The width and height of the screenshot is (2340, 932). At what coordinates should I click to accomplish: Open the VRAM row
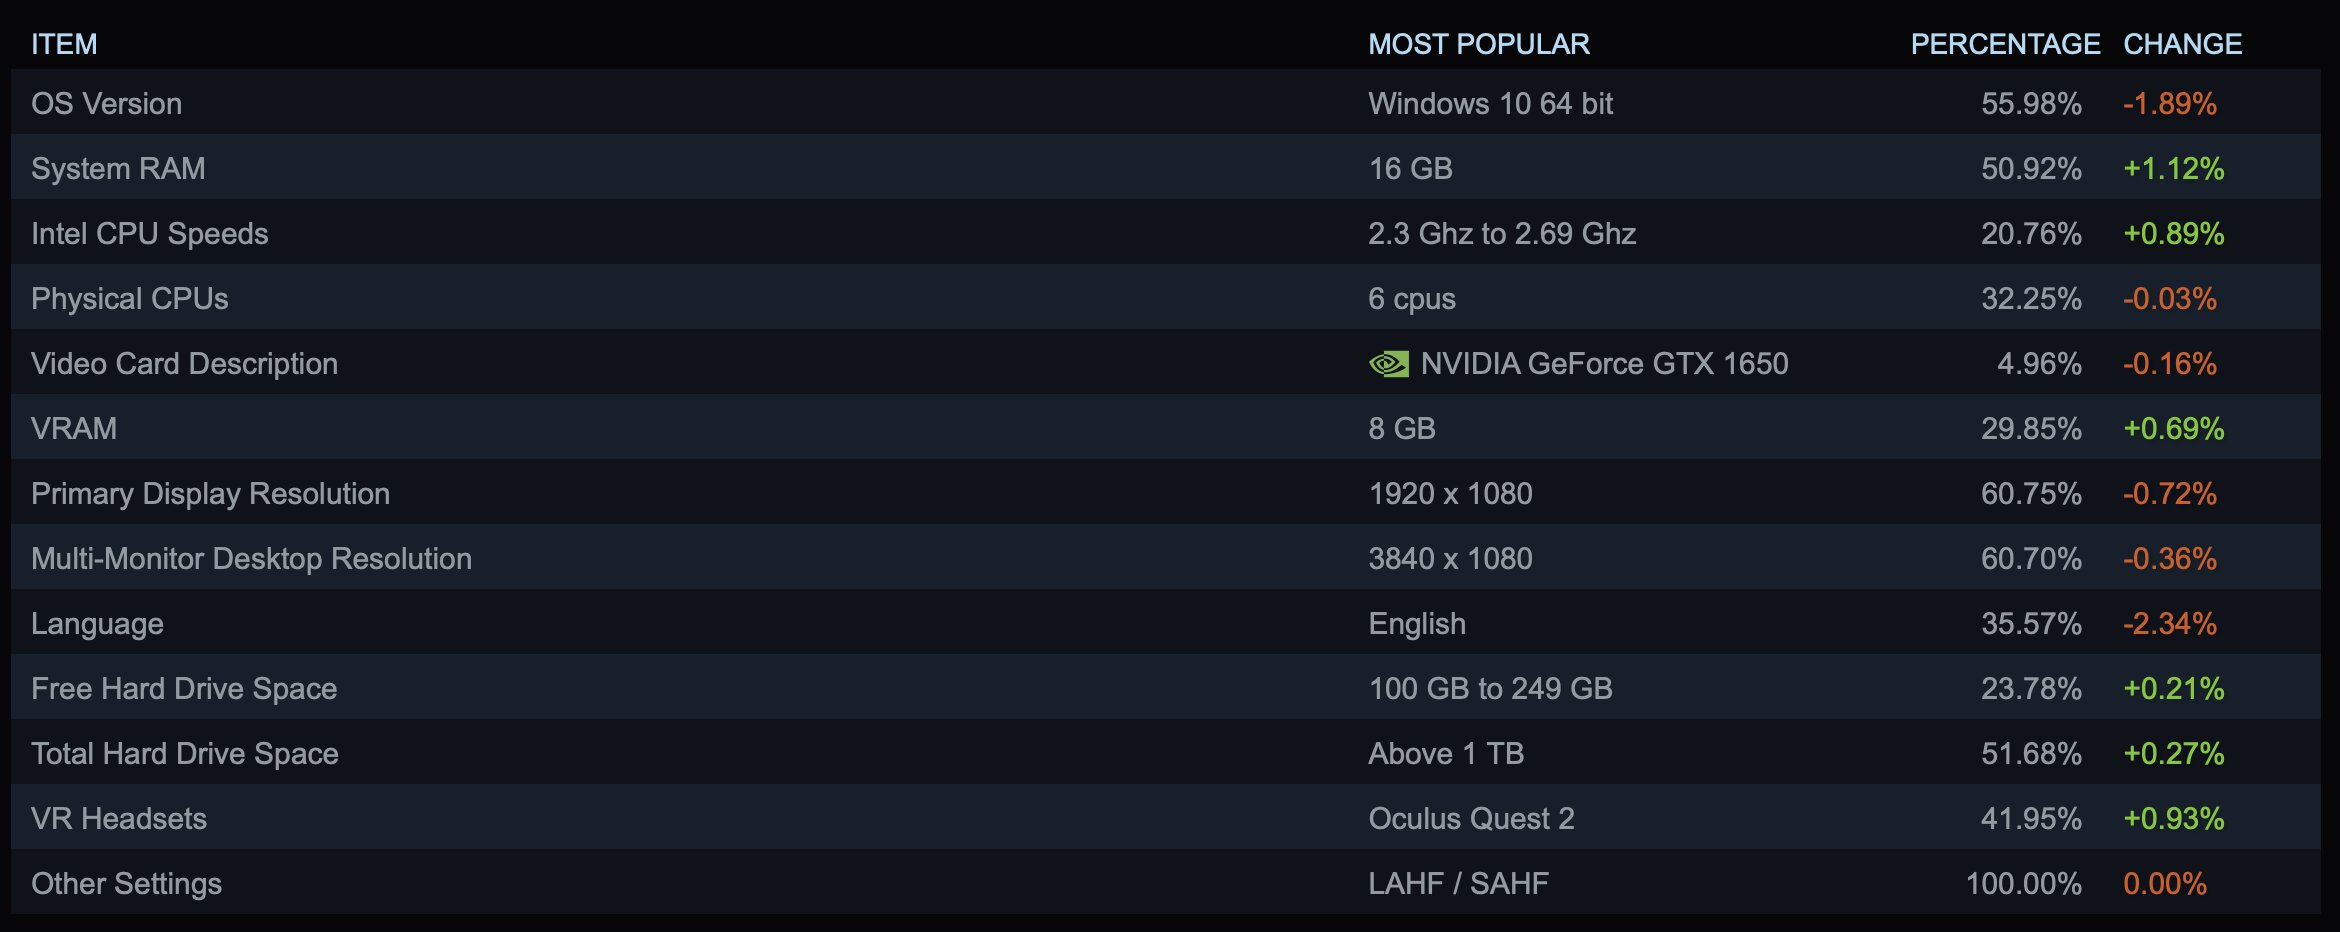click(x=1165, y=427)
